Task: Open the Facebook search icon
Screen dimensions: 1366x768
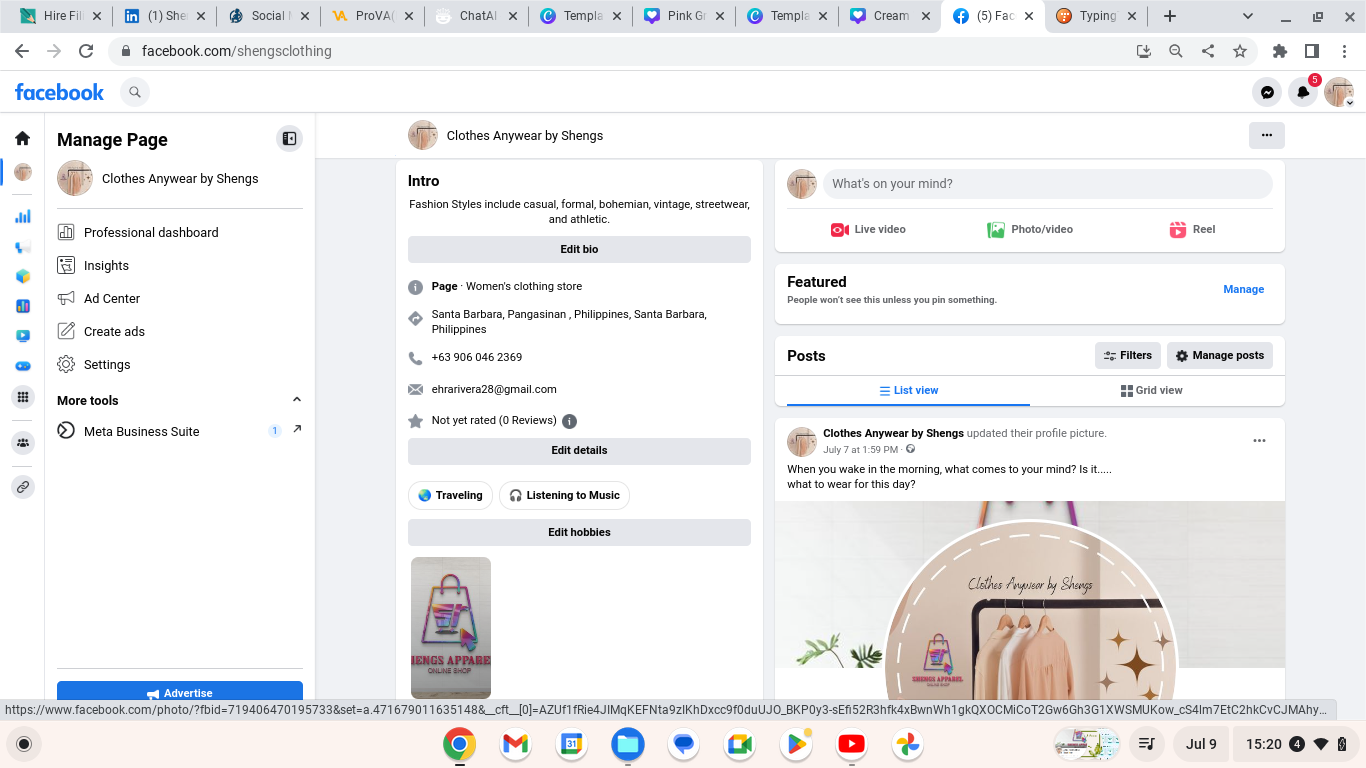Action: tap(135, 92)
